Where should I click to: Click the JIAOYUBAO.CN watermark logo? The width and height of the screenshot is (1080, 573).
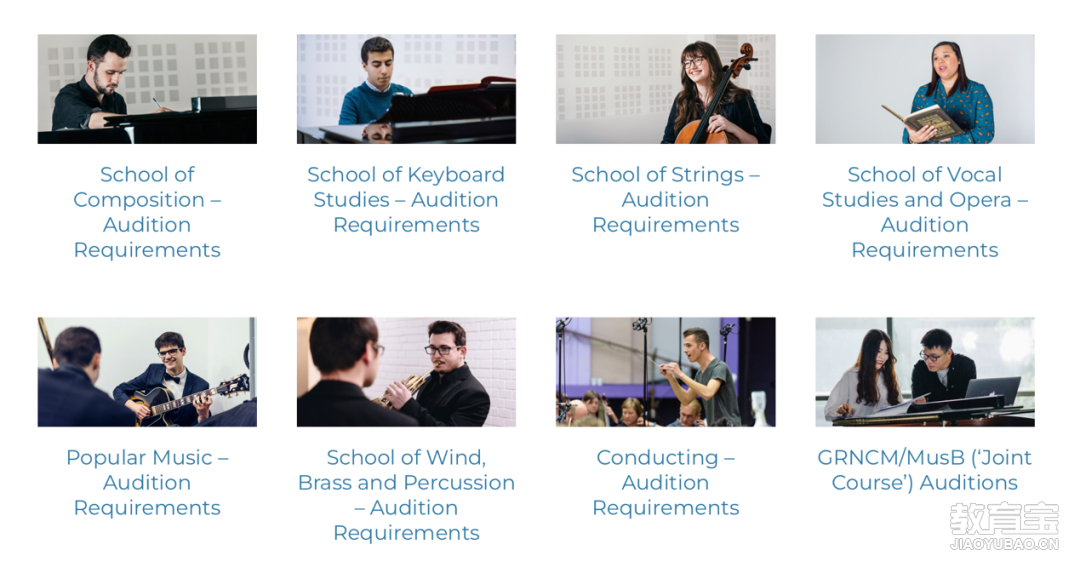click(x=1004, y=527)
